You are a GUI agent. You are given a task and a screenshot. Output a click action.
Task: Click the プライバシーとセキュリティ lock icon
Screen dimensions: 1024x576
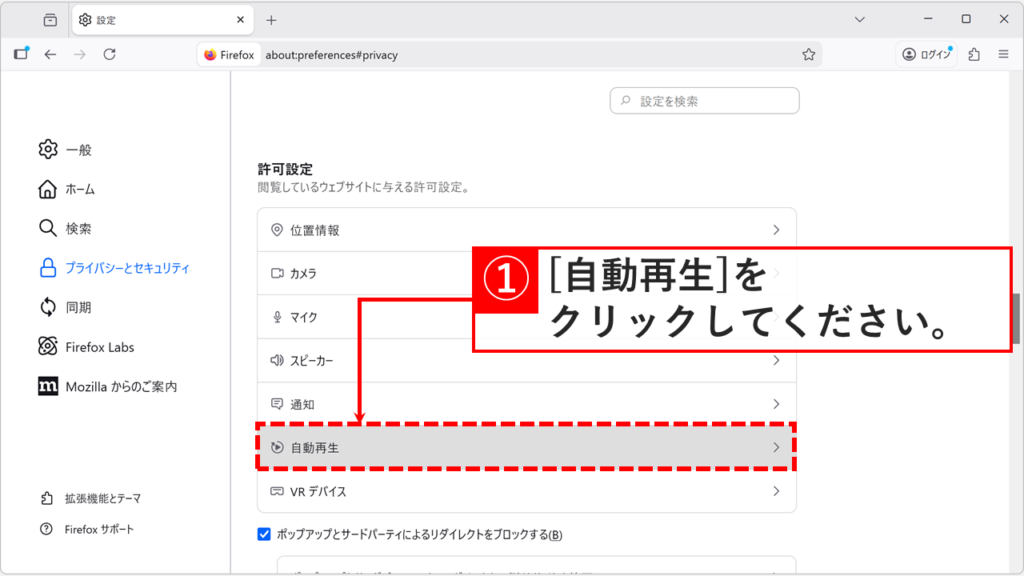coord(47,267)
